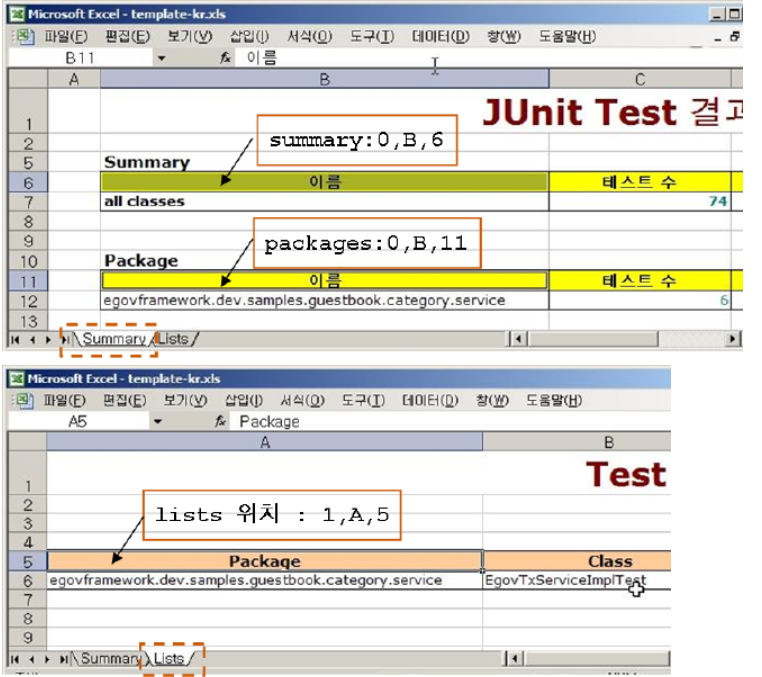The width and height of the screenshot is (762, 677).
Task: Open the 데이터(D) menu in top window
Action: (x=440, y=37)
